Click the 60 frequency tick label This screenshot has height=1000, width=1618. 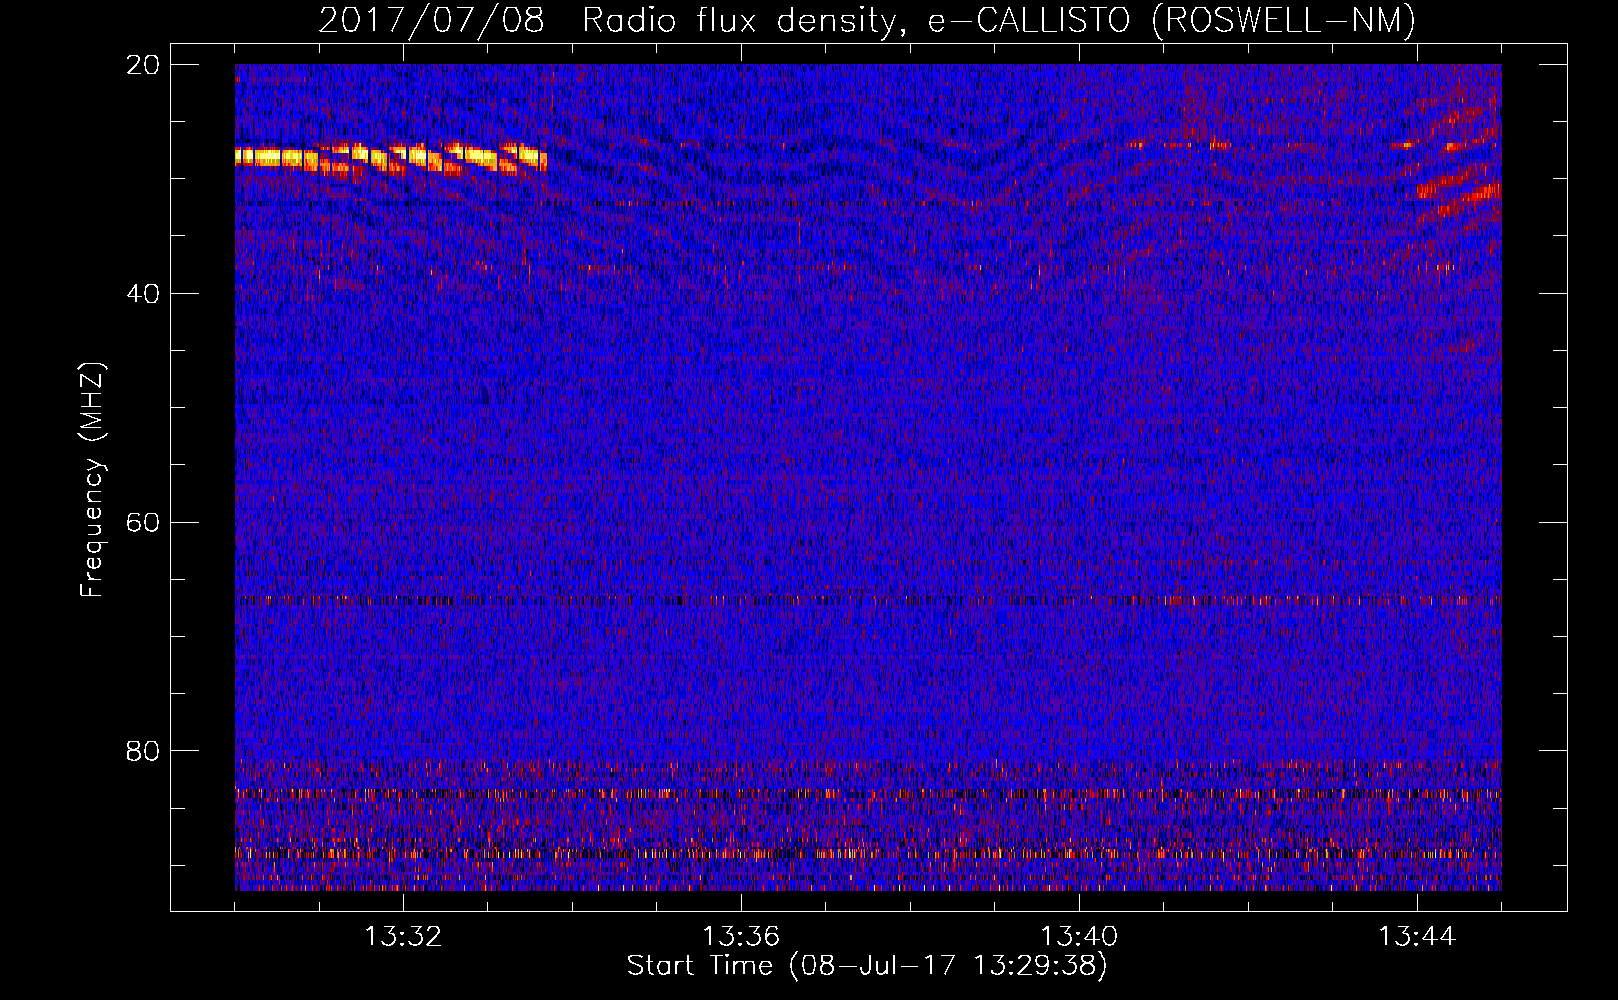[x=142, y=523]
